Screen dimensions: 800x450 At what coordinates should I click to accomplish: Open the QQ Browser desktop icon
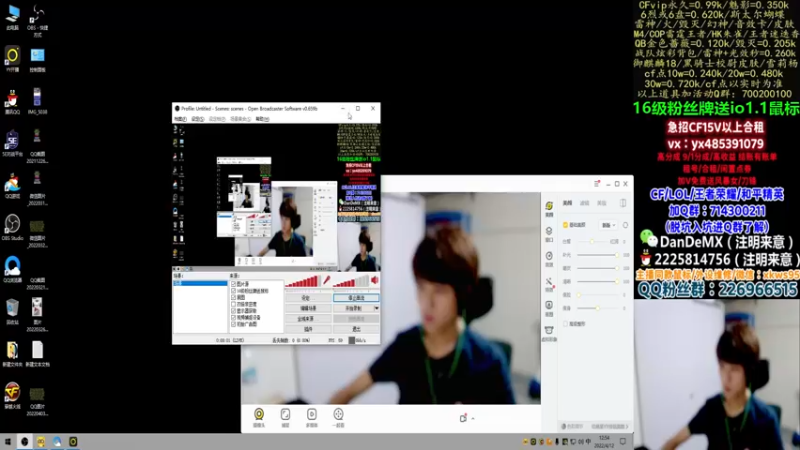coord(12,266)
